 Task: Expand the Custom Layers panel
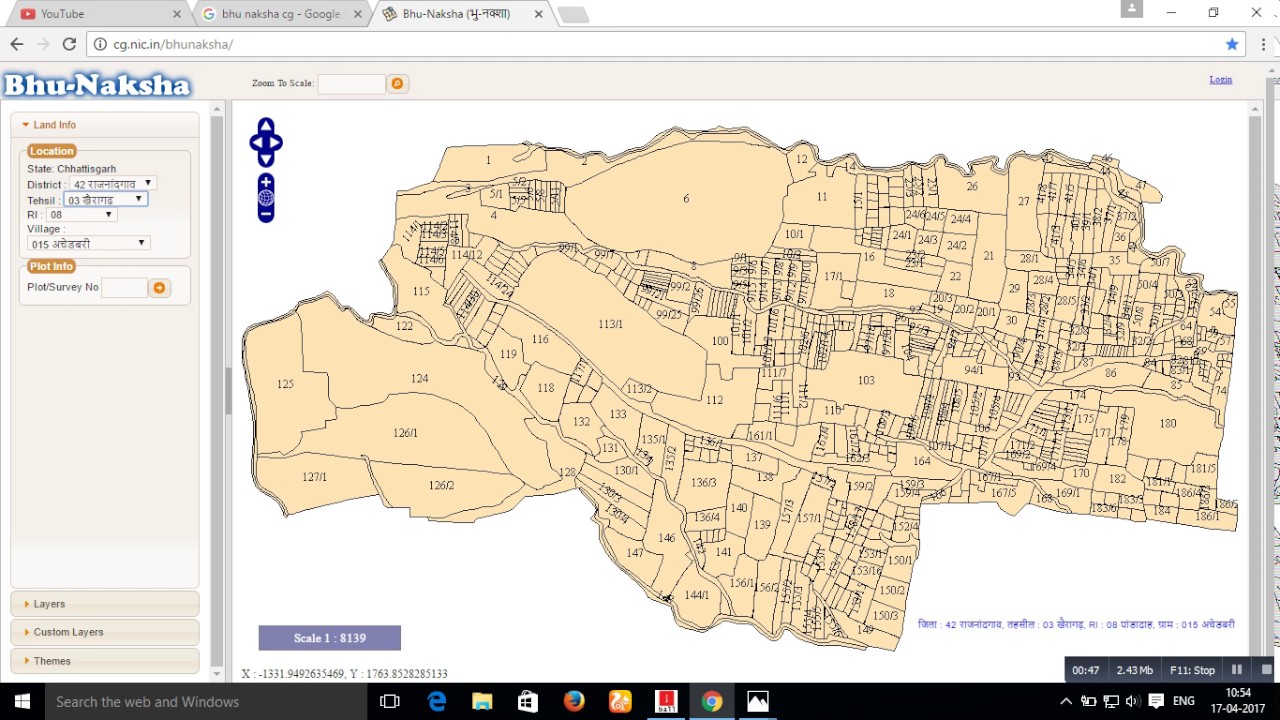pos(105,632)
